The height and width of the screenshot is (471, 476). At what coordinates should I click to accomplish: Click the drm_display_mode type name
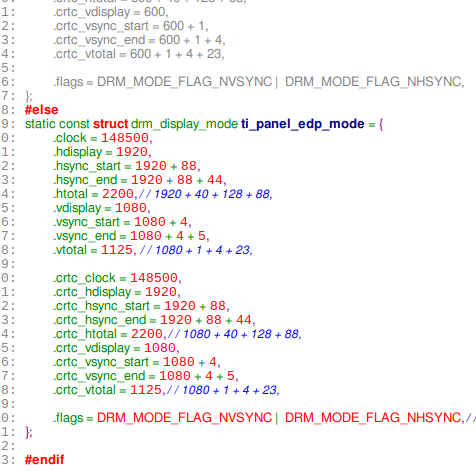(x=184, y=124)
